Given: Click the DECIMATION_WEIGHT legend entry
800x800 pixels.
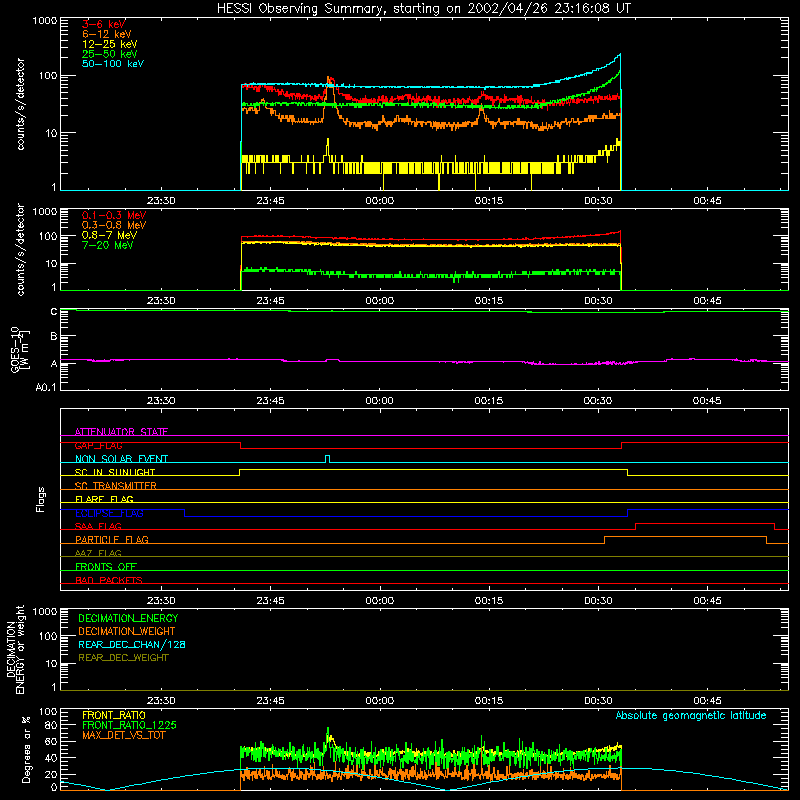Looking at the screenshot, I should [127, 631].
